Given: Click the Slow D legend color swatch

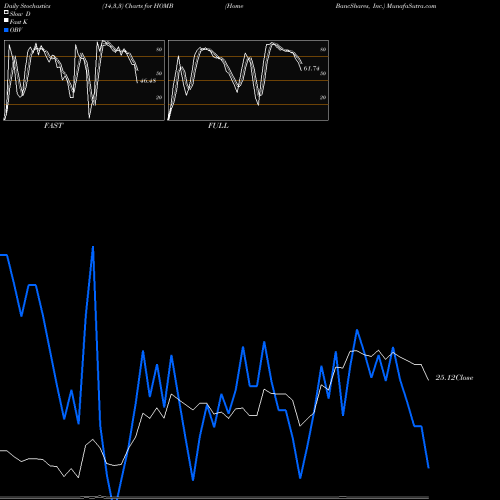Looking at the screenshot, I should pyautogui.click(x=6, y=13).
